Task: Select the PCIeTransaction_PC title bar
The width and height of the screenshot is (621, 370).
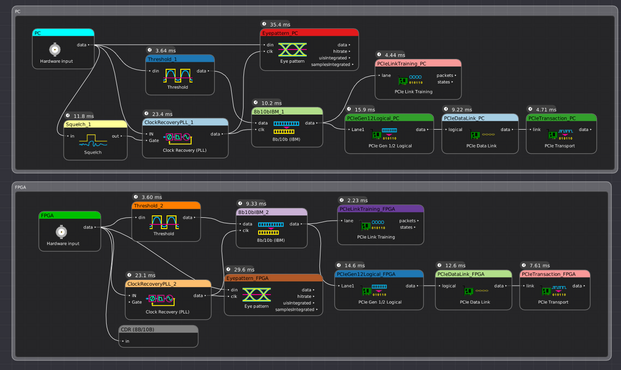Action: tap(561, 118)
